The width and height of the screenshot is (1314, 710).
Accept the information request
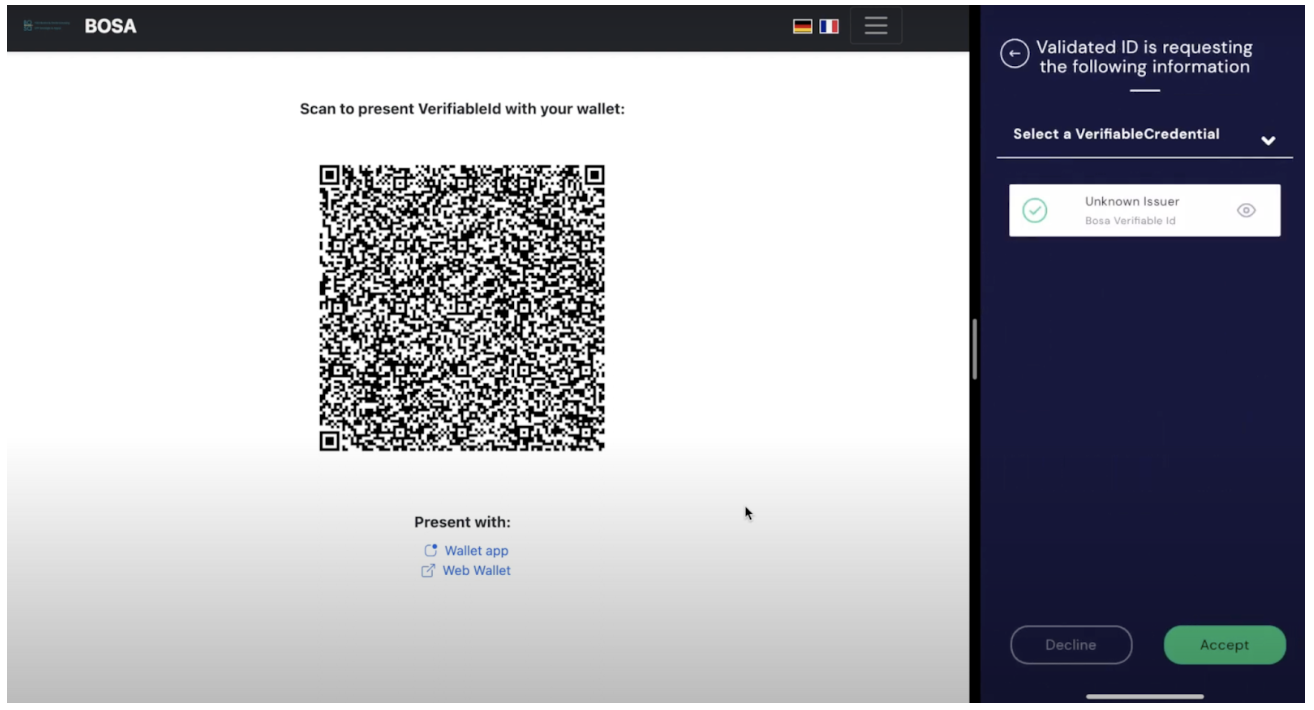click(x=1225, y=645)
